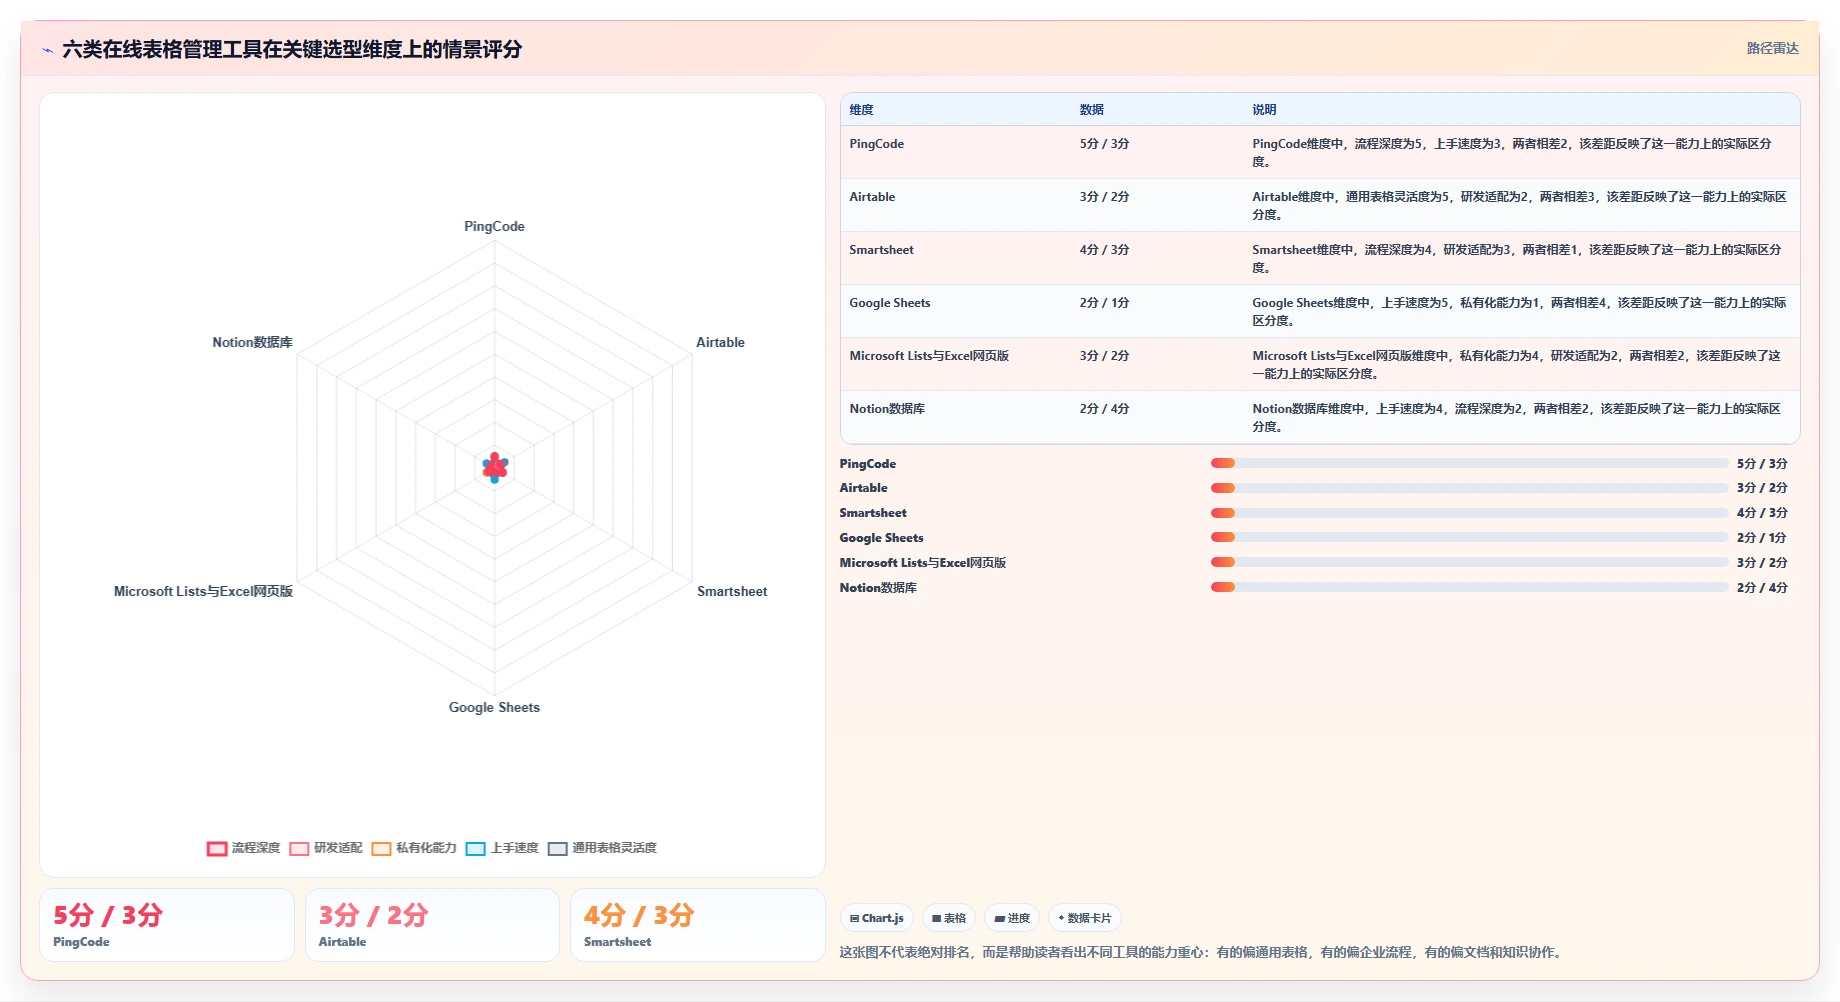Click the page title 六类在线表格管理工具
The image size is (1840, 1002).
(292, 49)
